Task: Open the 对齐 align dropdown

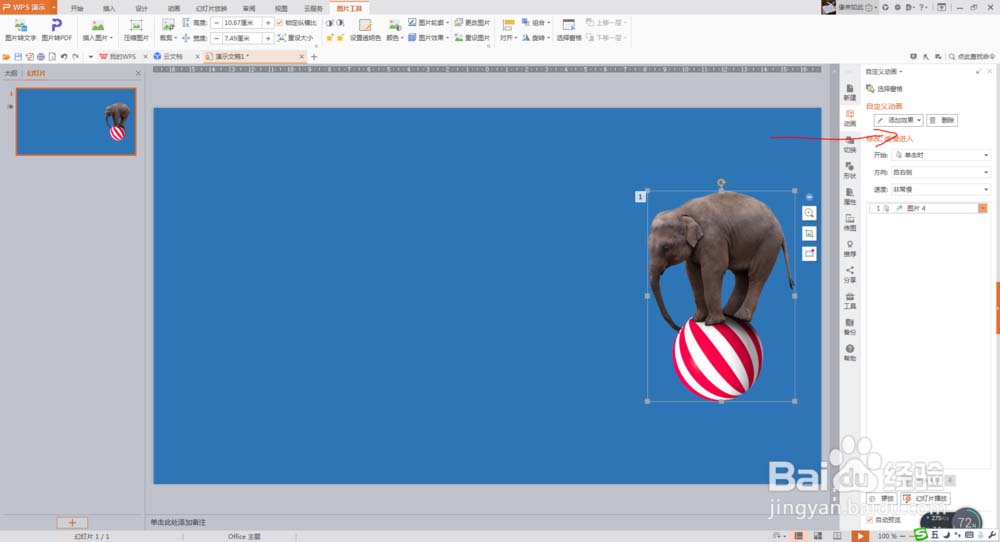Action: point(508,29)
